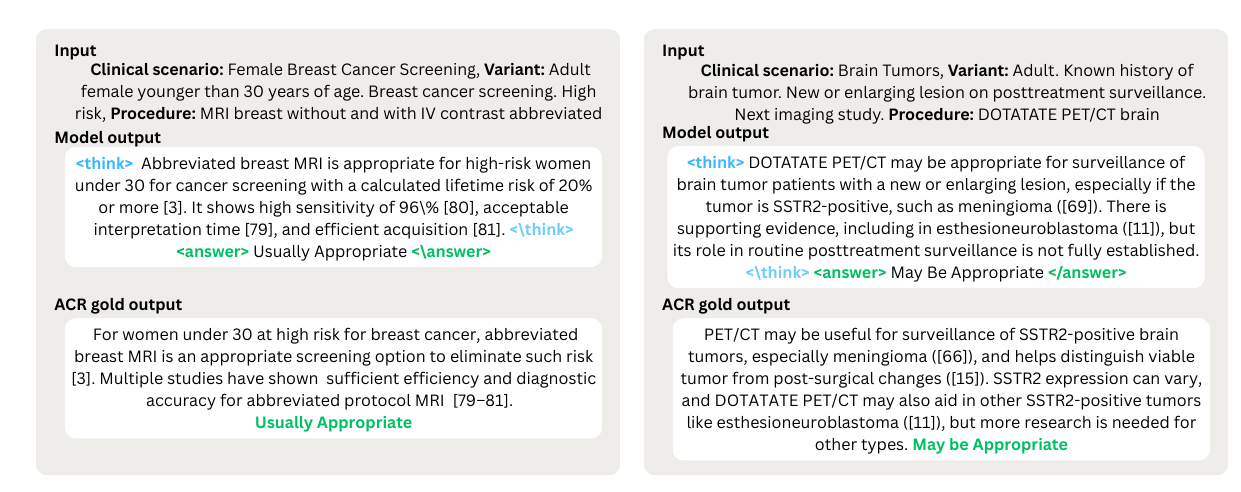
Task: Click the [79–81] citation range in gold output
Action: pos(488,400)
